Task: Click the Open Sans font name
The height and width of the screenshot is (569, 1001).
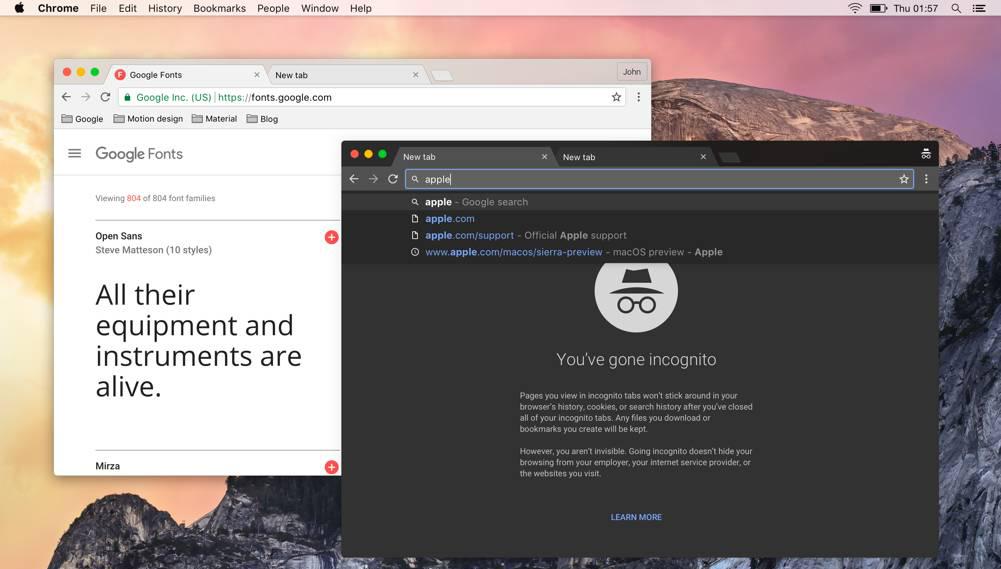Action: tap(119, 236)
